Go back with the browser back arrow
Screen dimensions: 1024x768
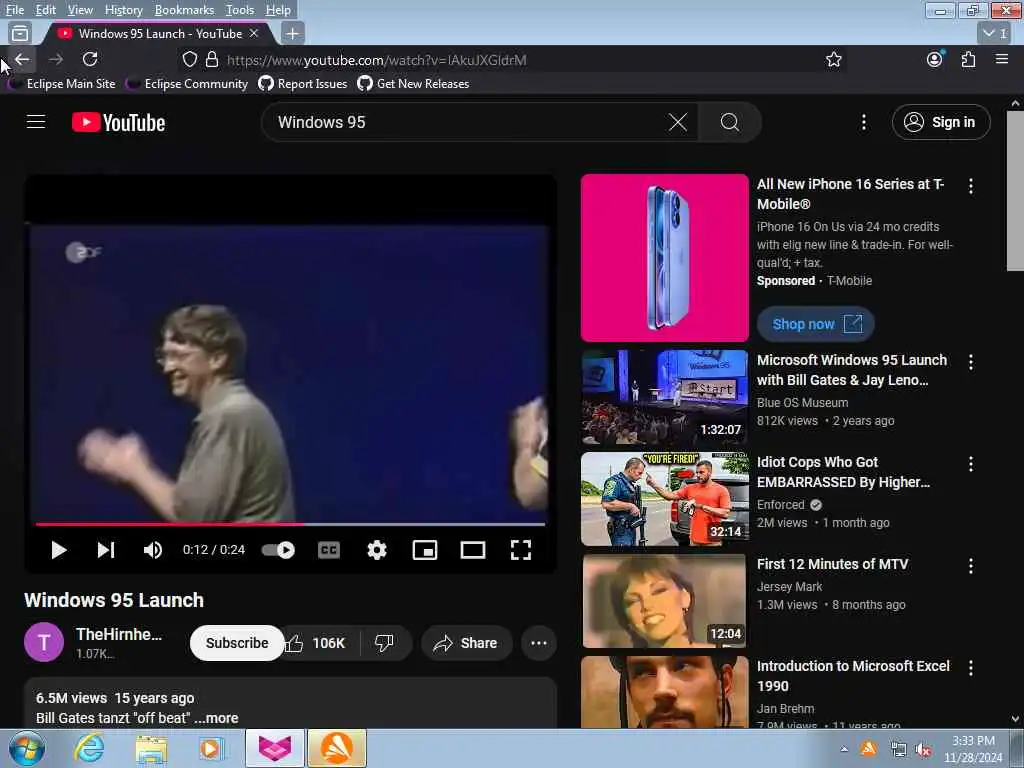pyautogui.click(x=22, y=59)
